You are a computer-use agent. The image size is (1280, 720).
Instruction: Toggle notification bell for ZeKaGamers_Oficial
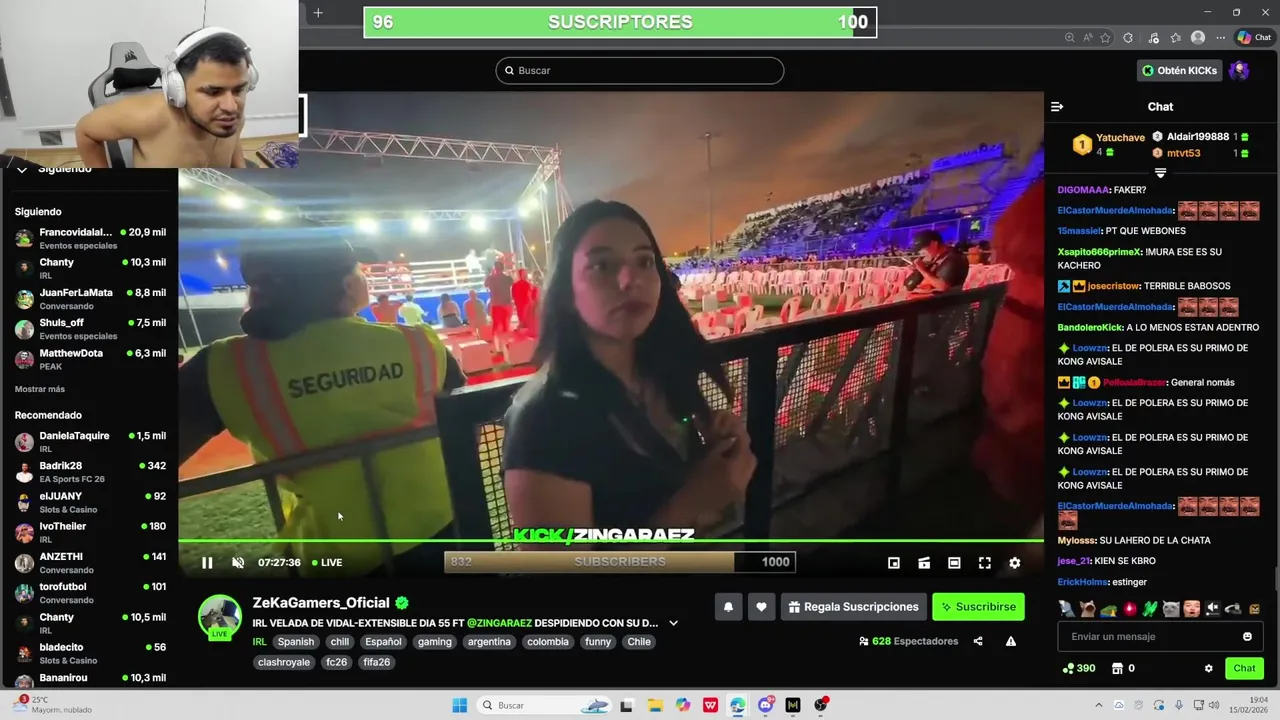point(728,607)
